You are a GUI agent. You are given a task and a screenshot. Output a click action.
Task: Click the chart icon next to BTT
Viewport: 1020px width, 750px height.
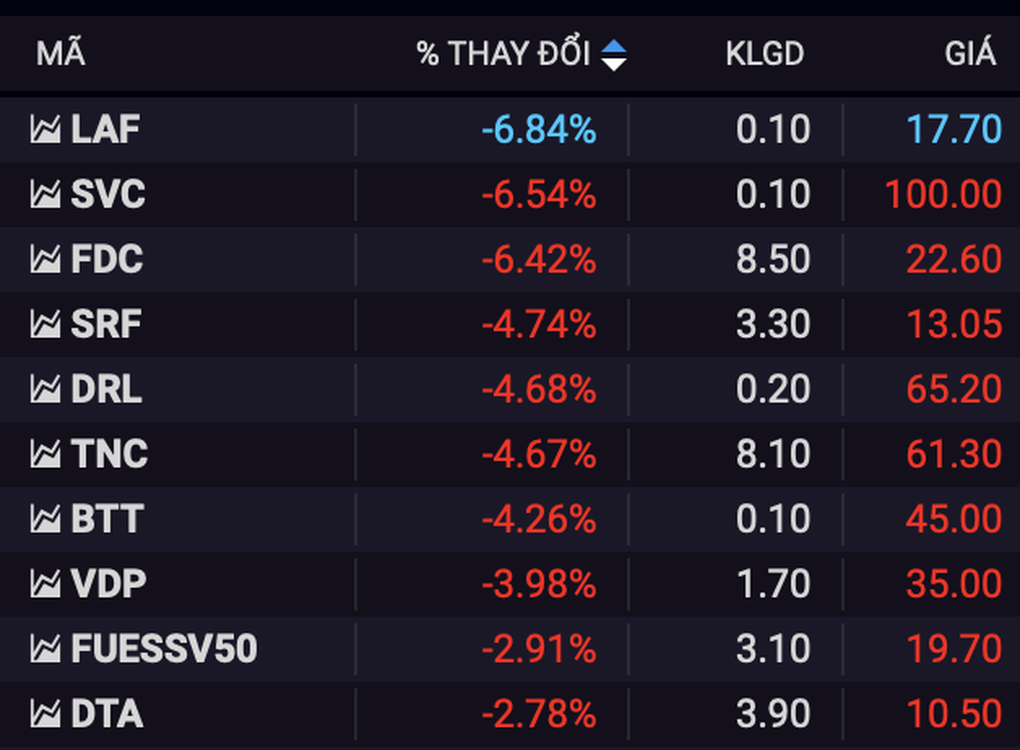pos(45,519)
